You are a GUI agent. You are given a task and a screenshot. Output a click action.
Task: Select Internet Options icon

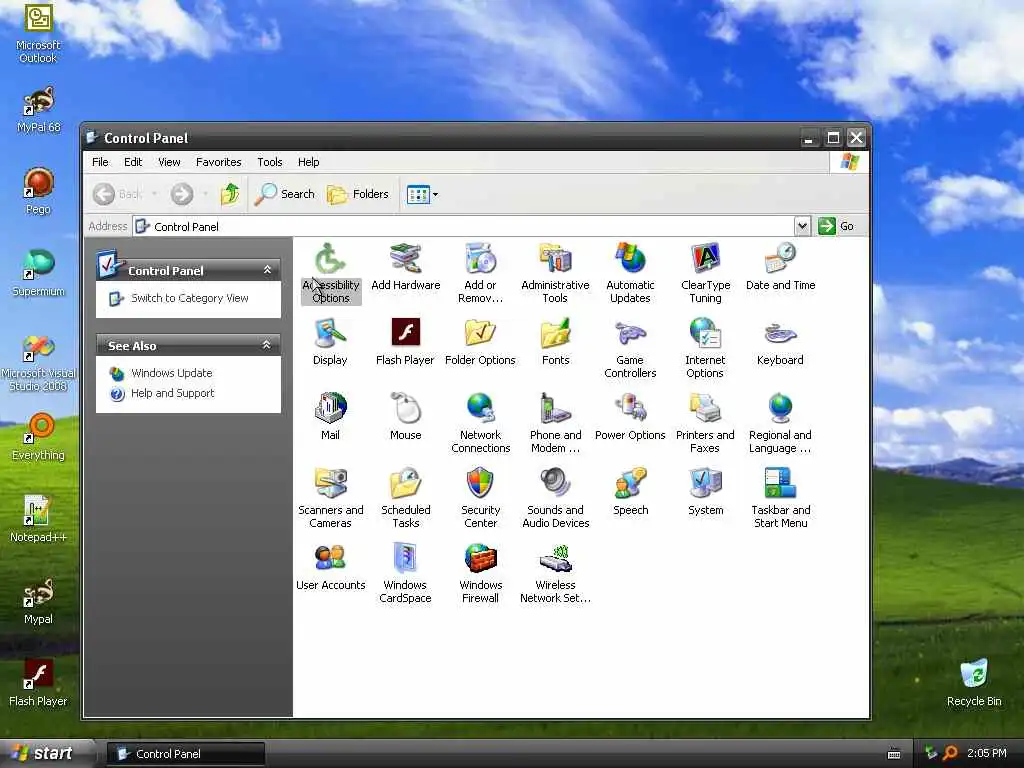pyautogui.click(x=705, y=348)
